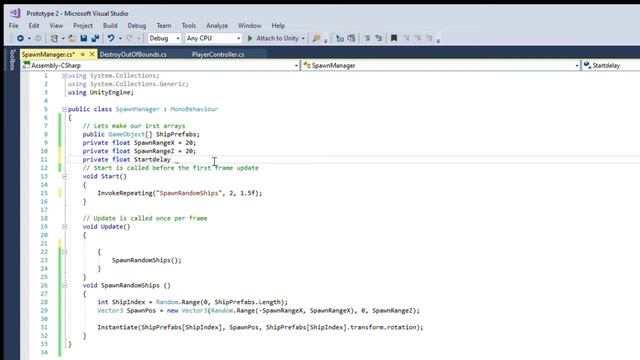Close the SpawnManager.cs tab

(x=92, y=54)
